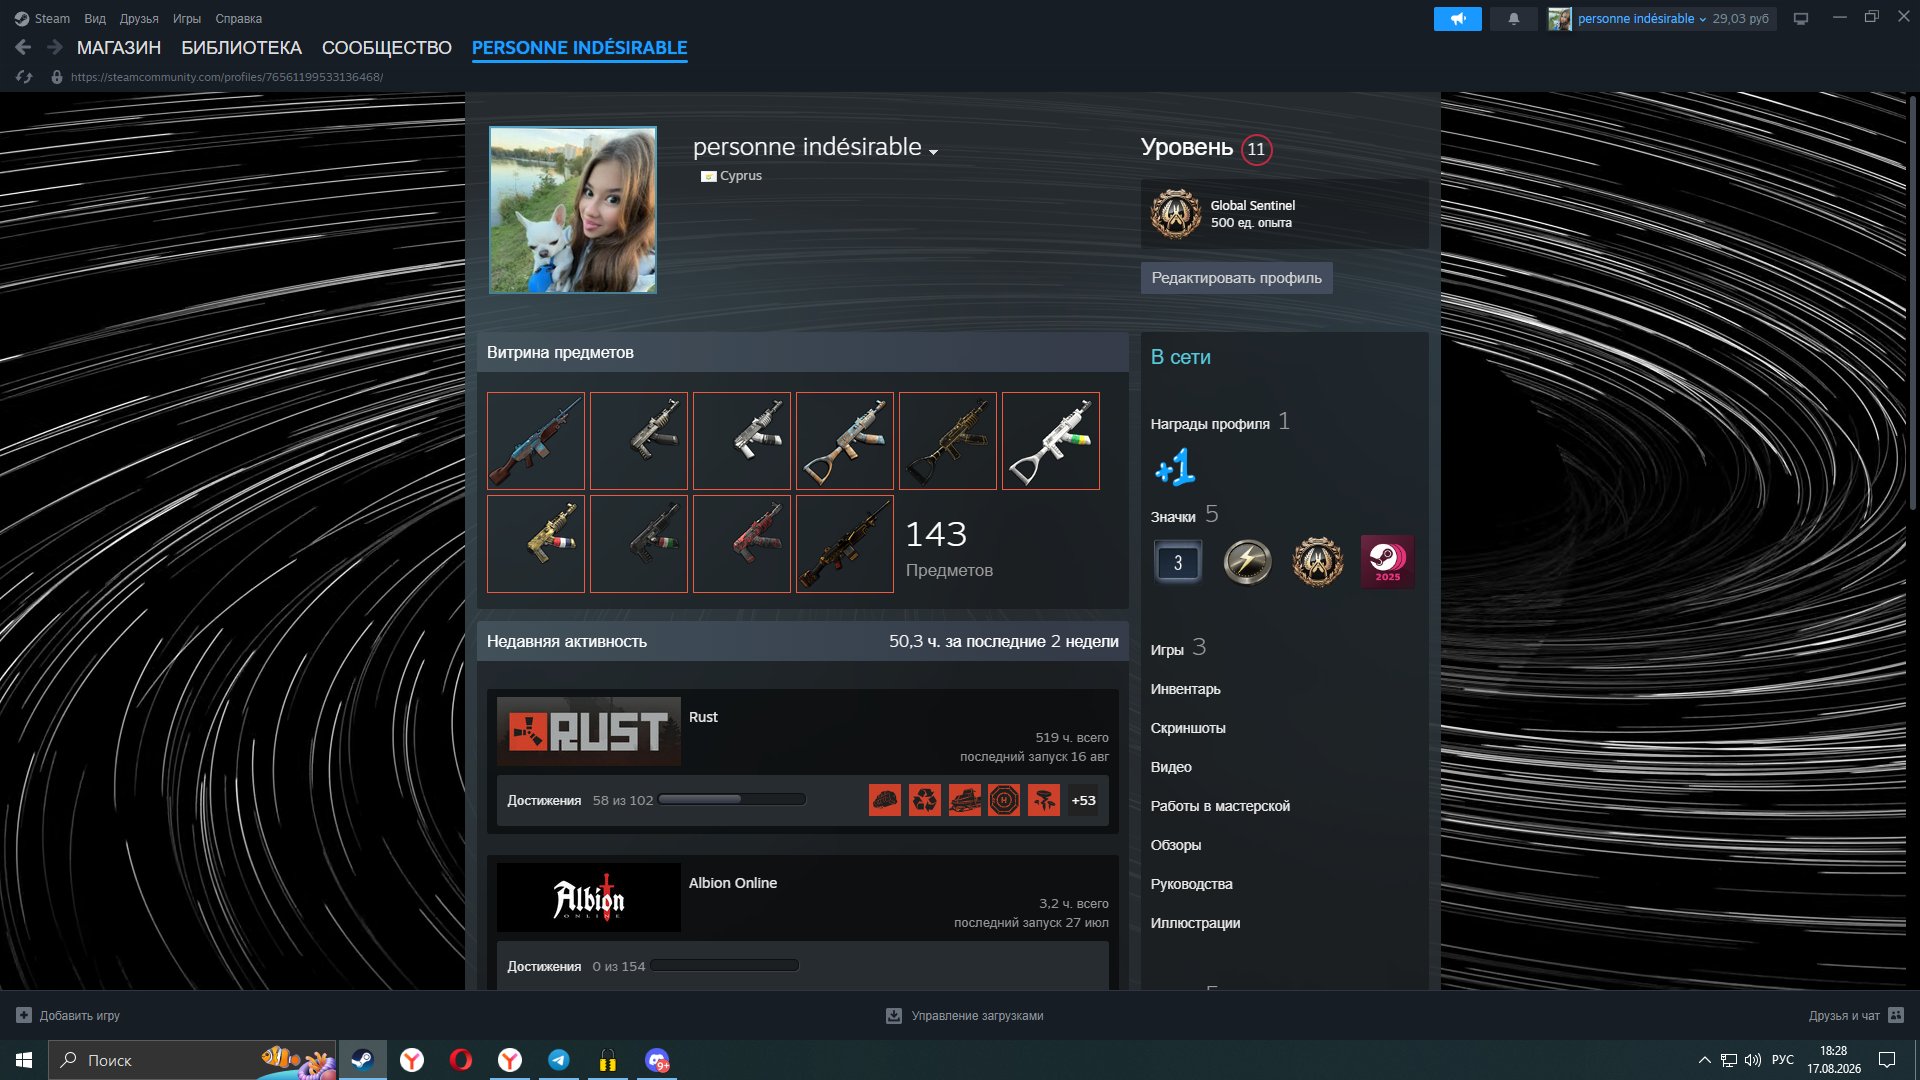Open Steam announcements megaphone button
Image resolution: width=1920 pixels, height=1080 pixels.
[x=1457, y=19]
